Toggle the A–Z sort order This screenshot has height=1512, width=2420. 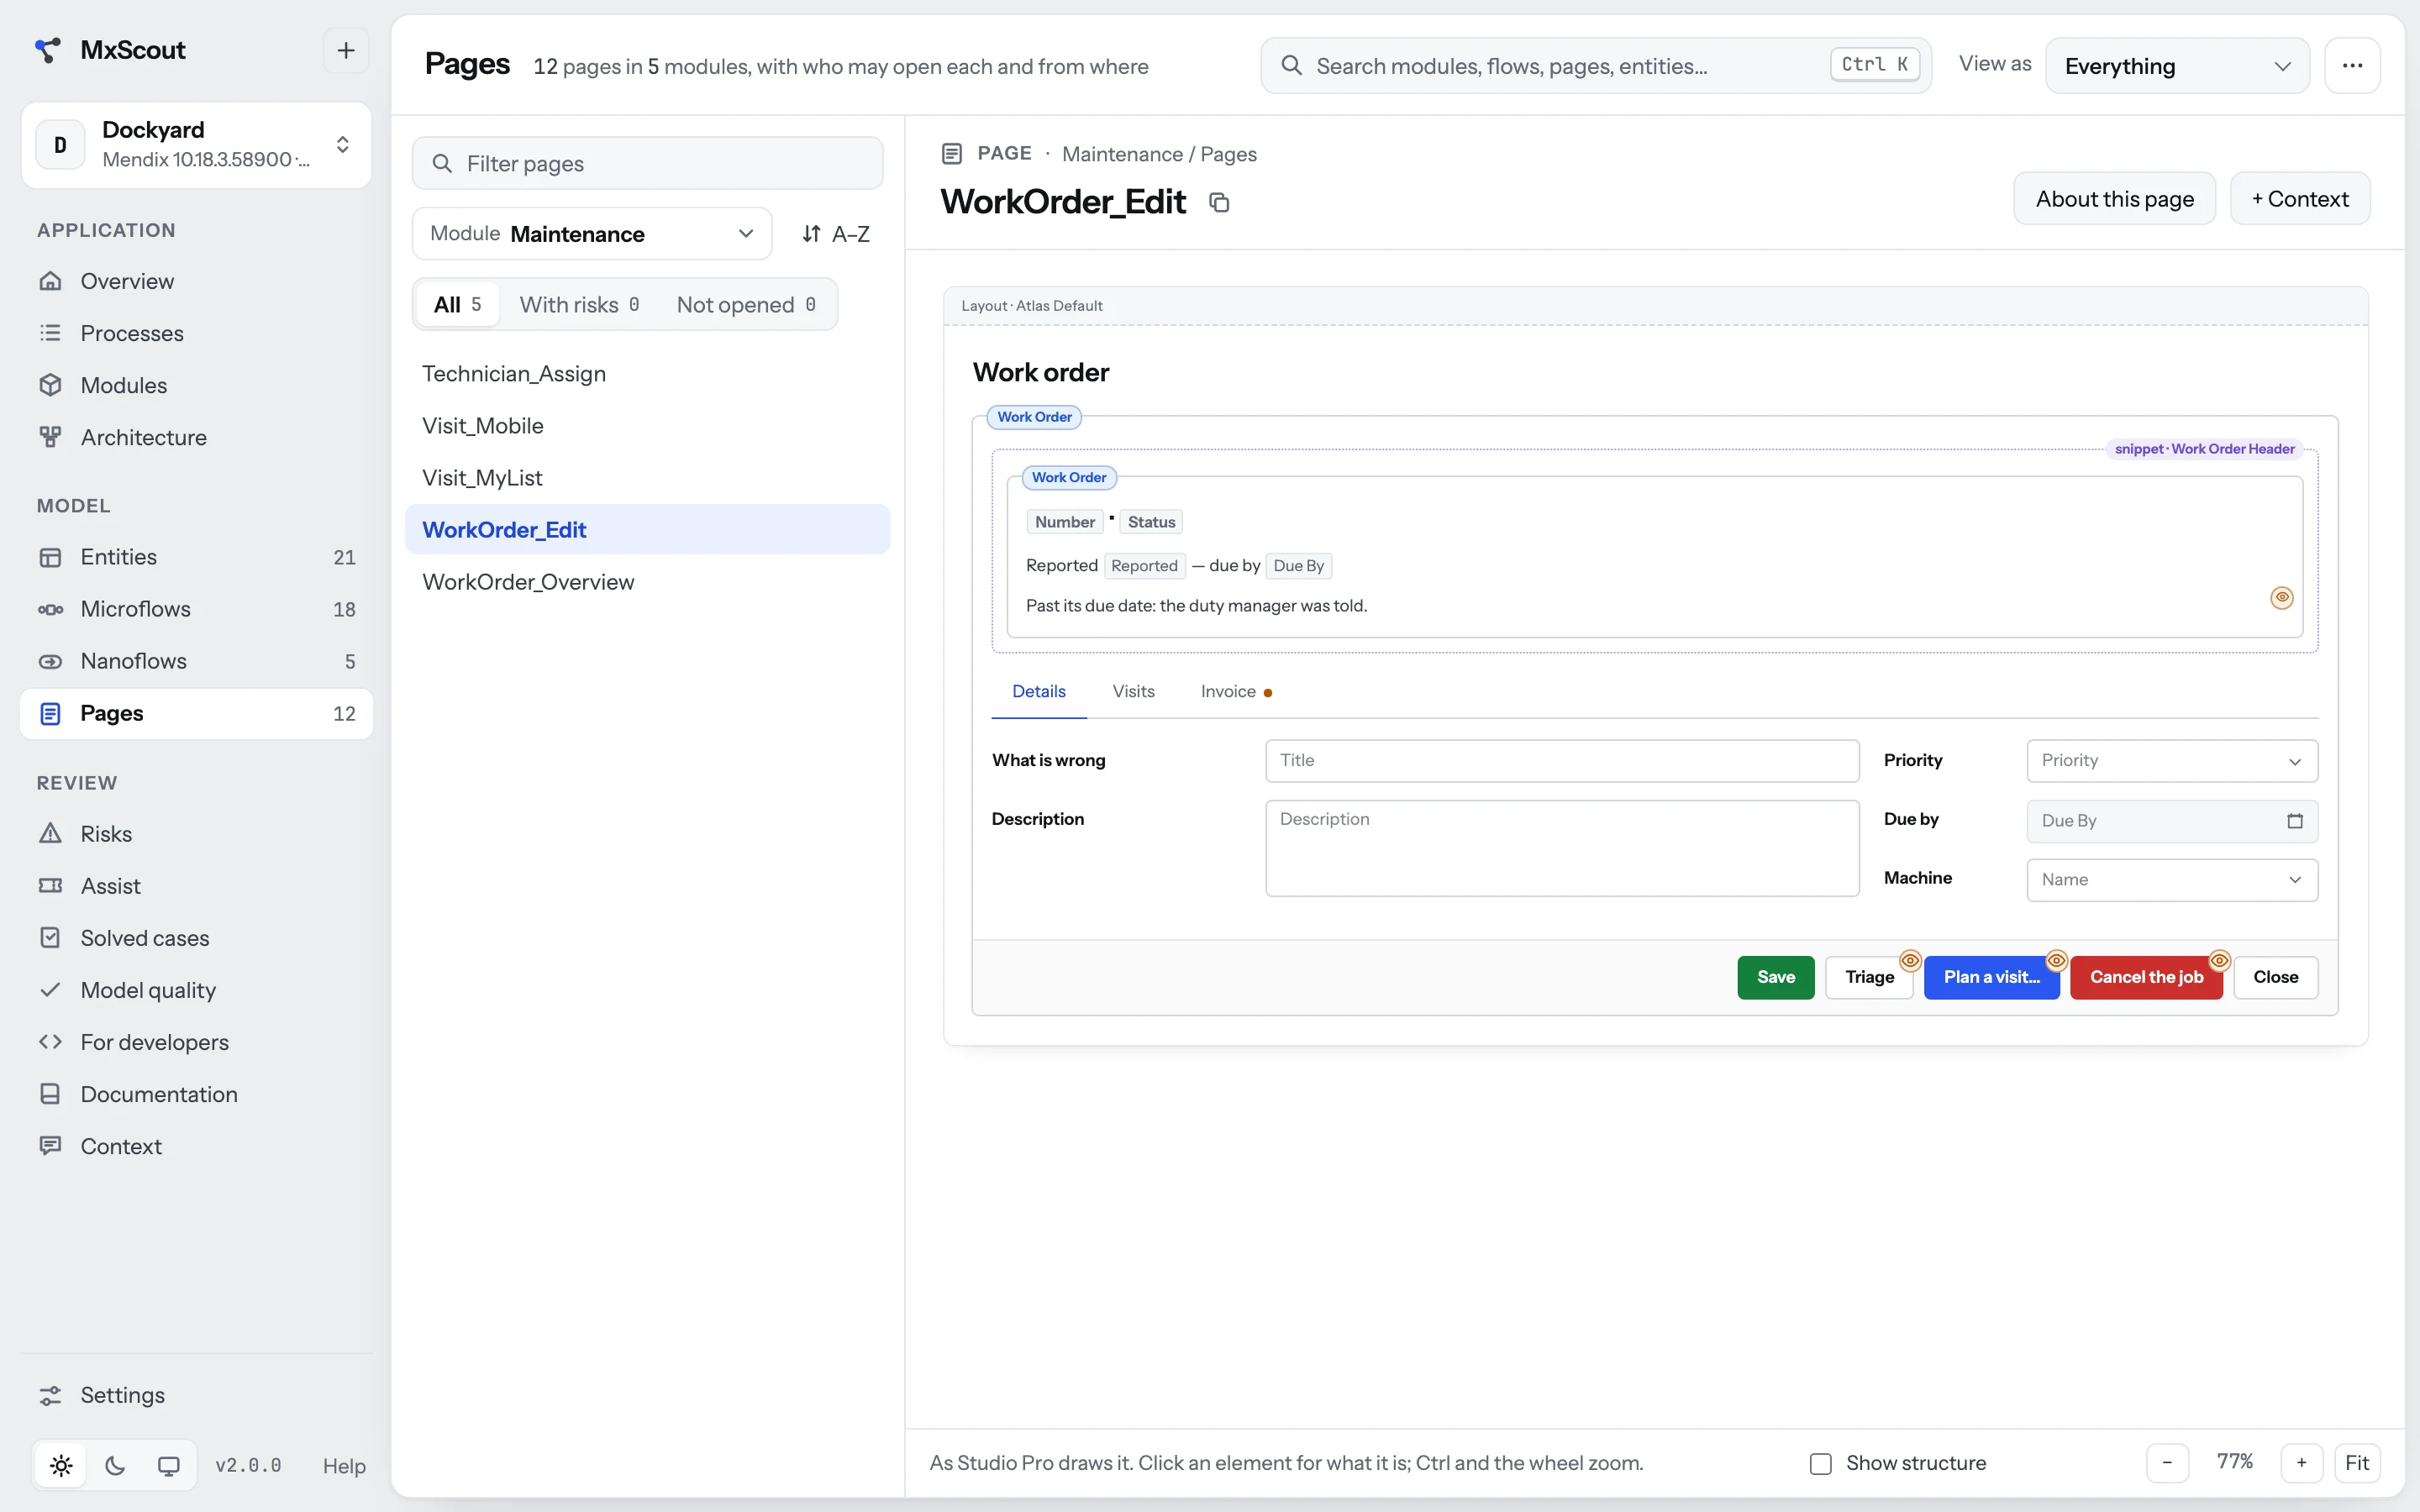[836, 233]
